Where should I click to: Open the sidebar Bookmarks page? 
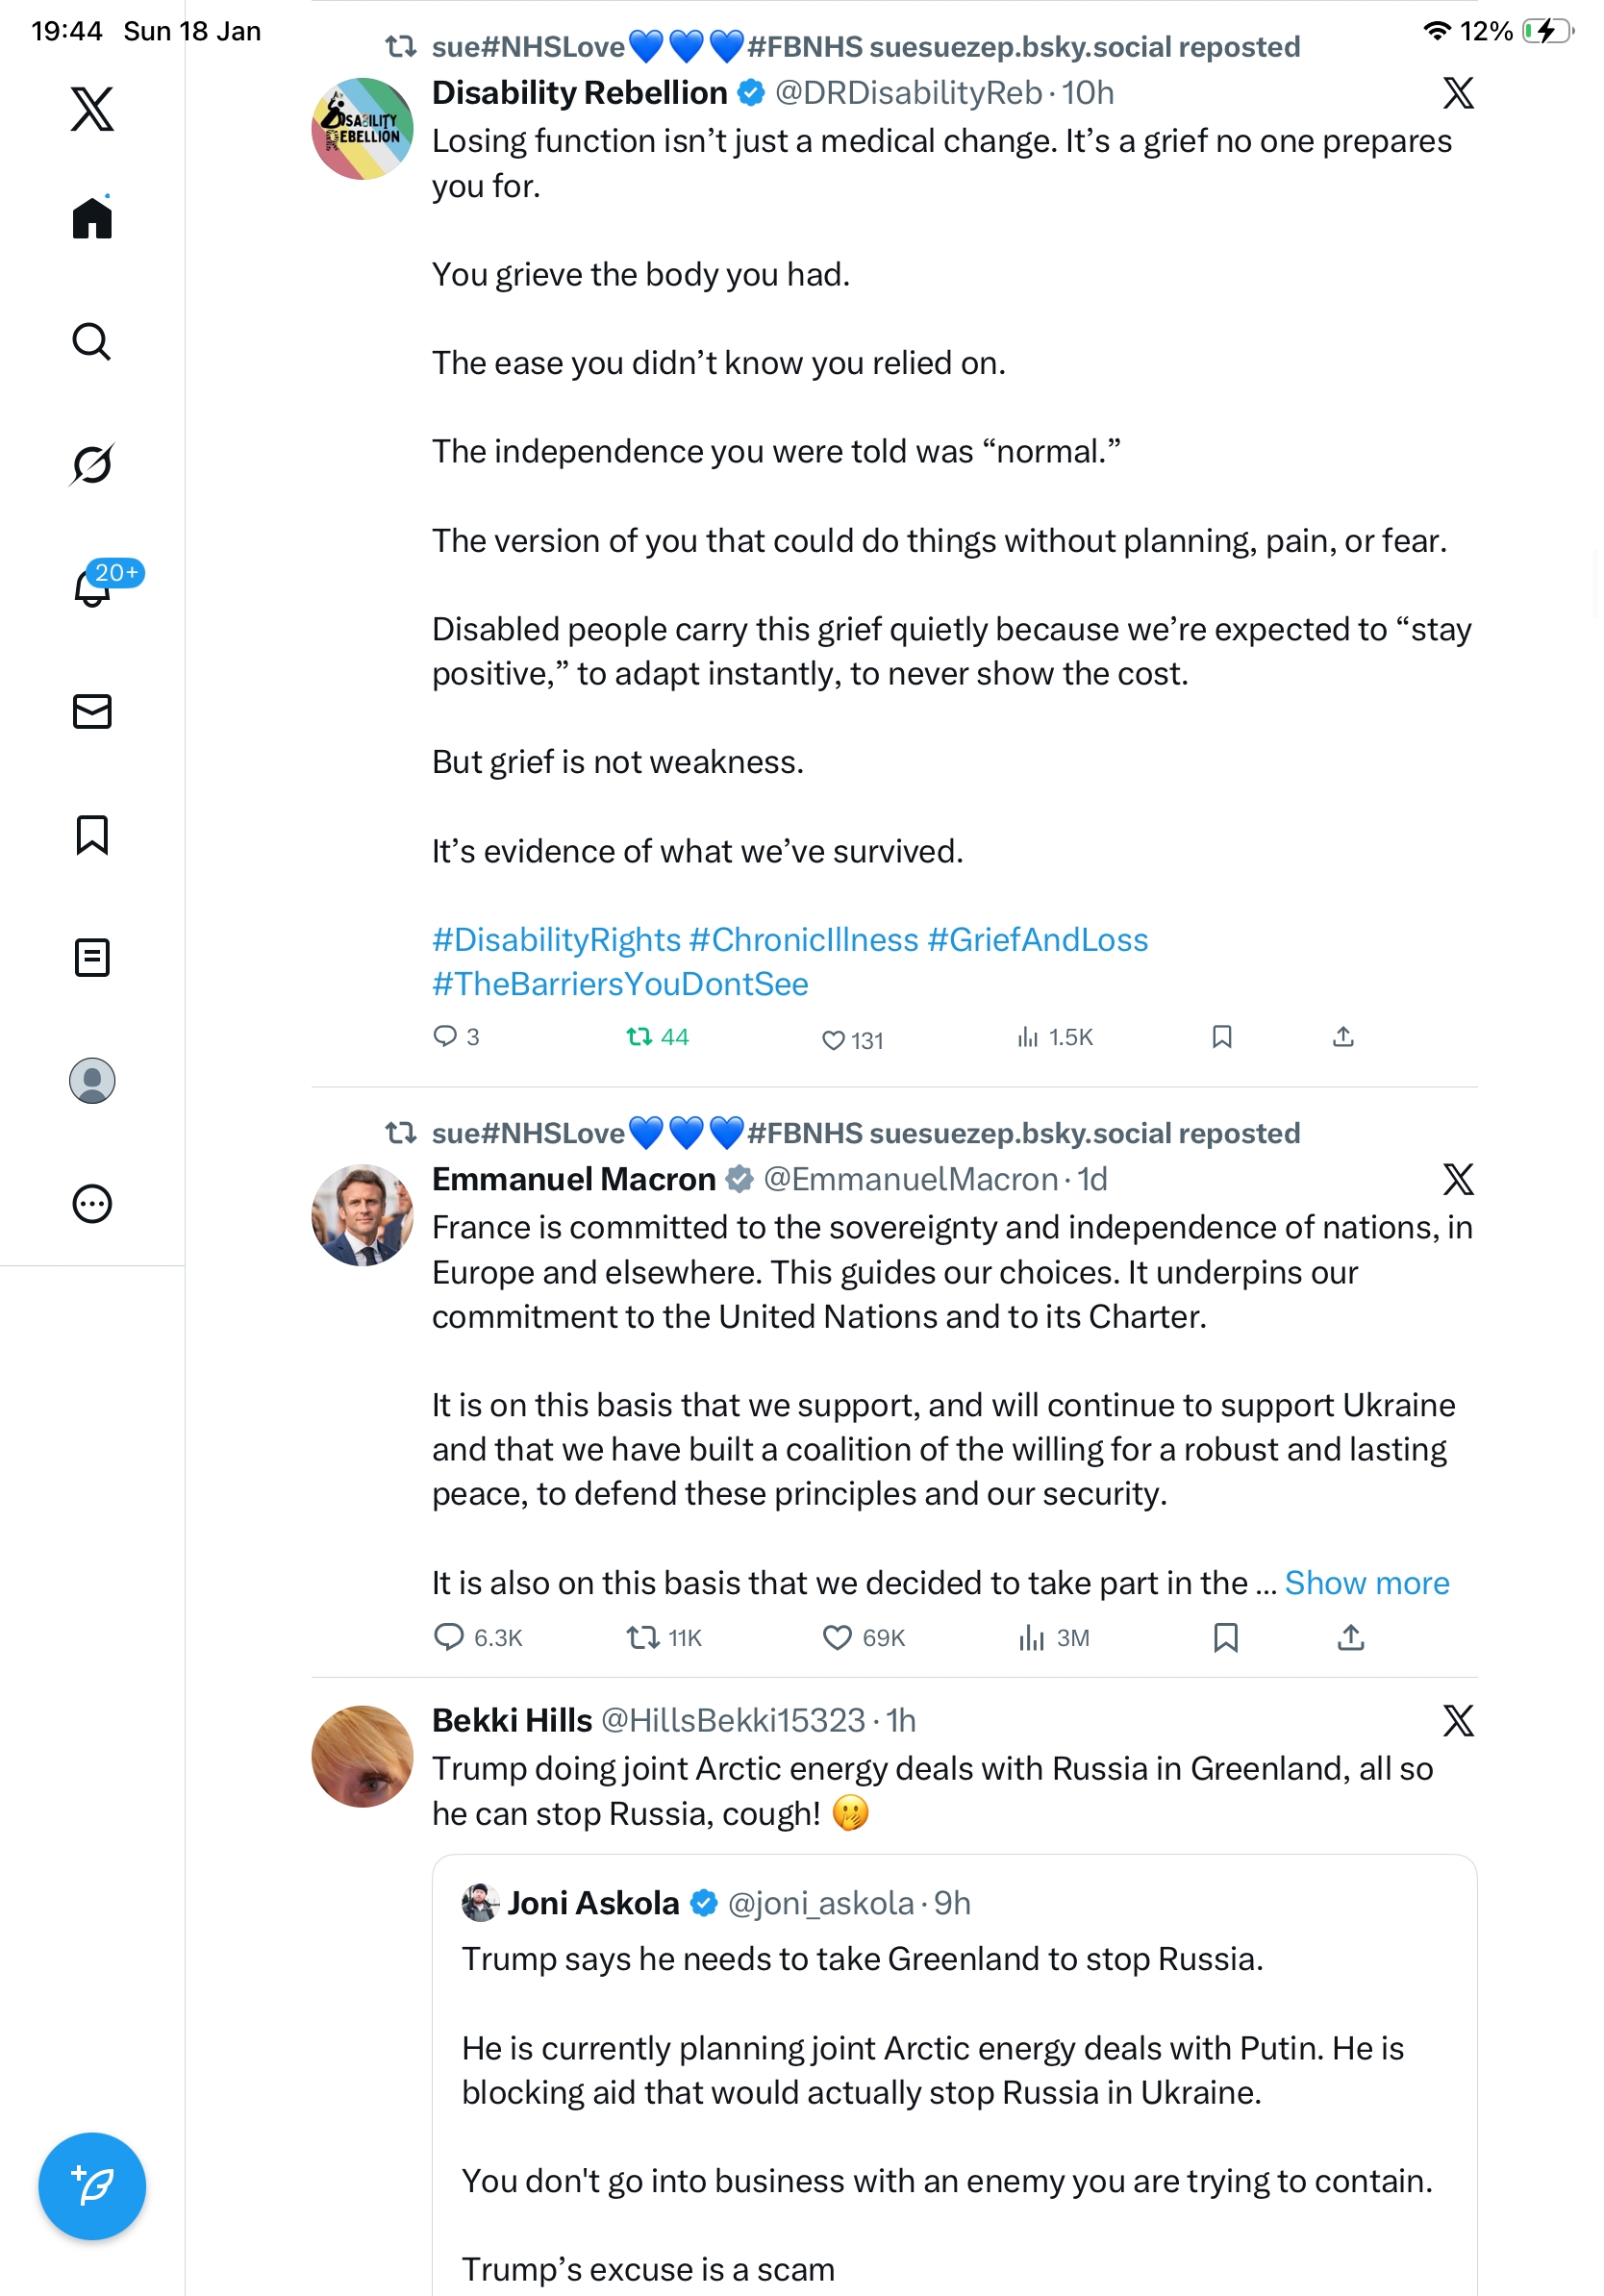coord(92,835)
